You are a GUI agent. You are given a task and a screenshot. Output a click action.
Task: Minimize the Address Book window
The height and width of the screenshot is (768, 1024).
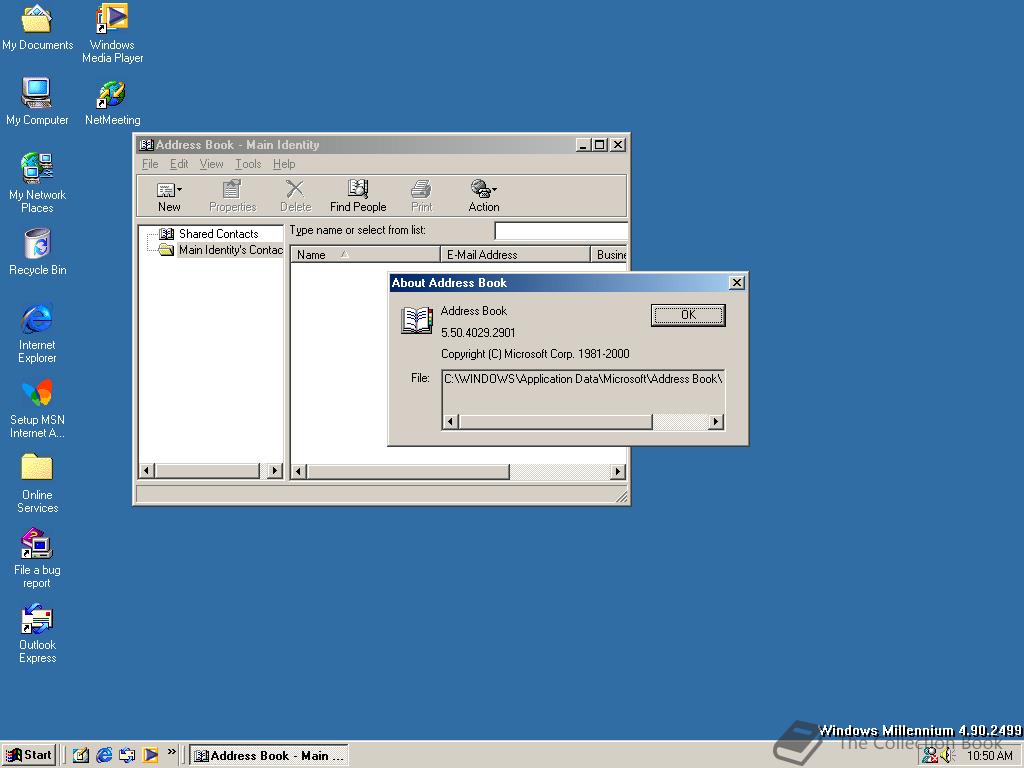(x=584, y=145)
